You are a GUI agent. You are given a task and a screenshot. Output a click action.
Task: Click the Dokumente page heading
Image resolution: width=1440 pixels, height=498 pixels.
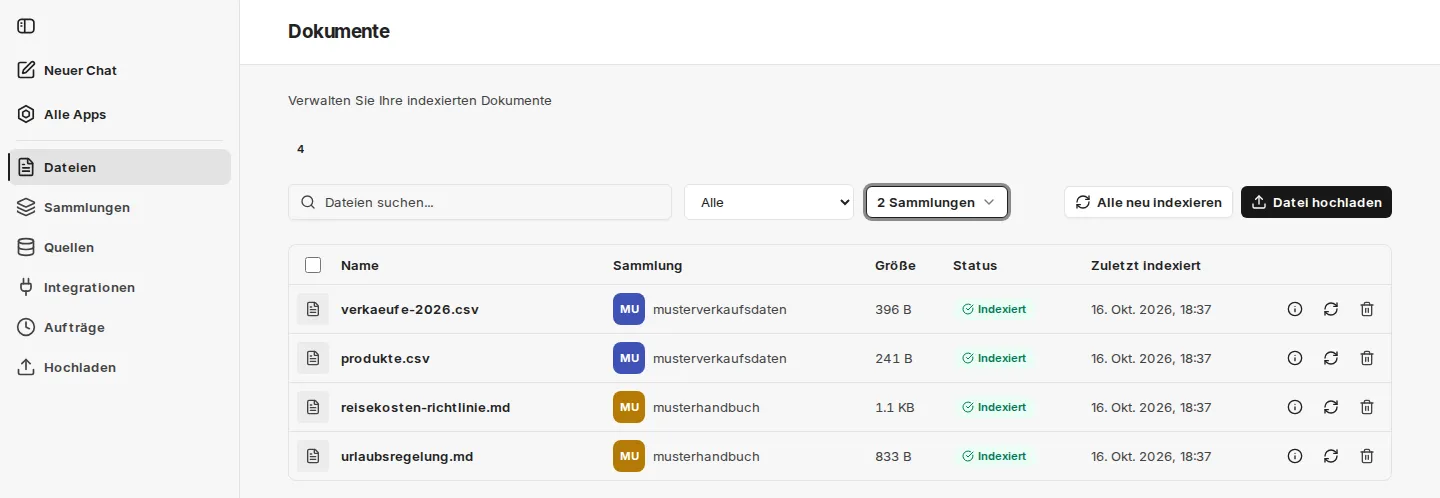[339, 31]
